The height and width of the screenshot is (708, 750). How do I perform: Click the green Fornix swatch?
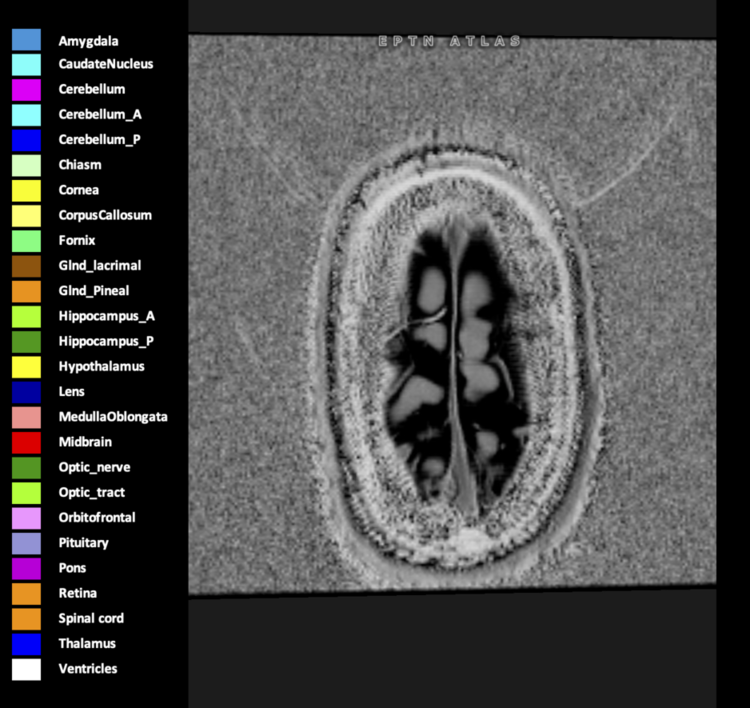click(26, 241)
